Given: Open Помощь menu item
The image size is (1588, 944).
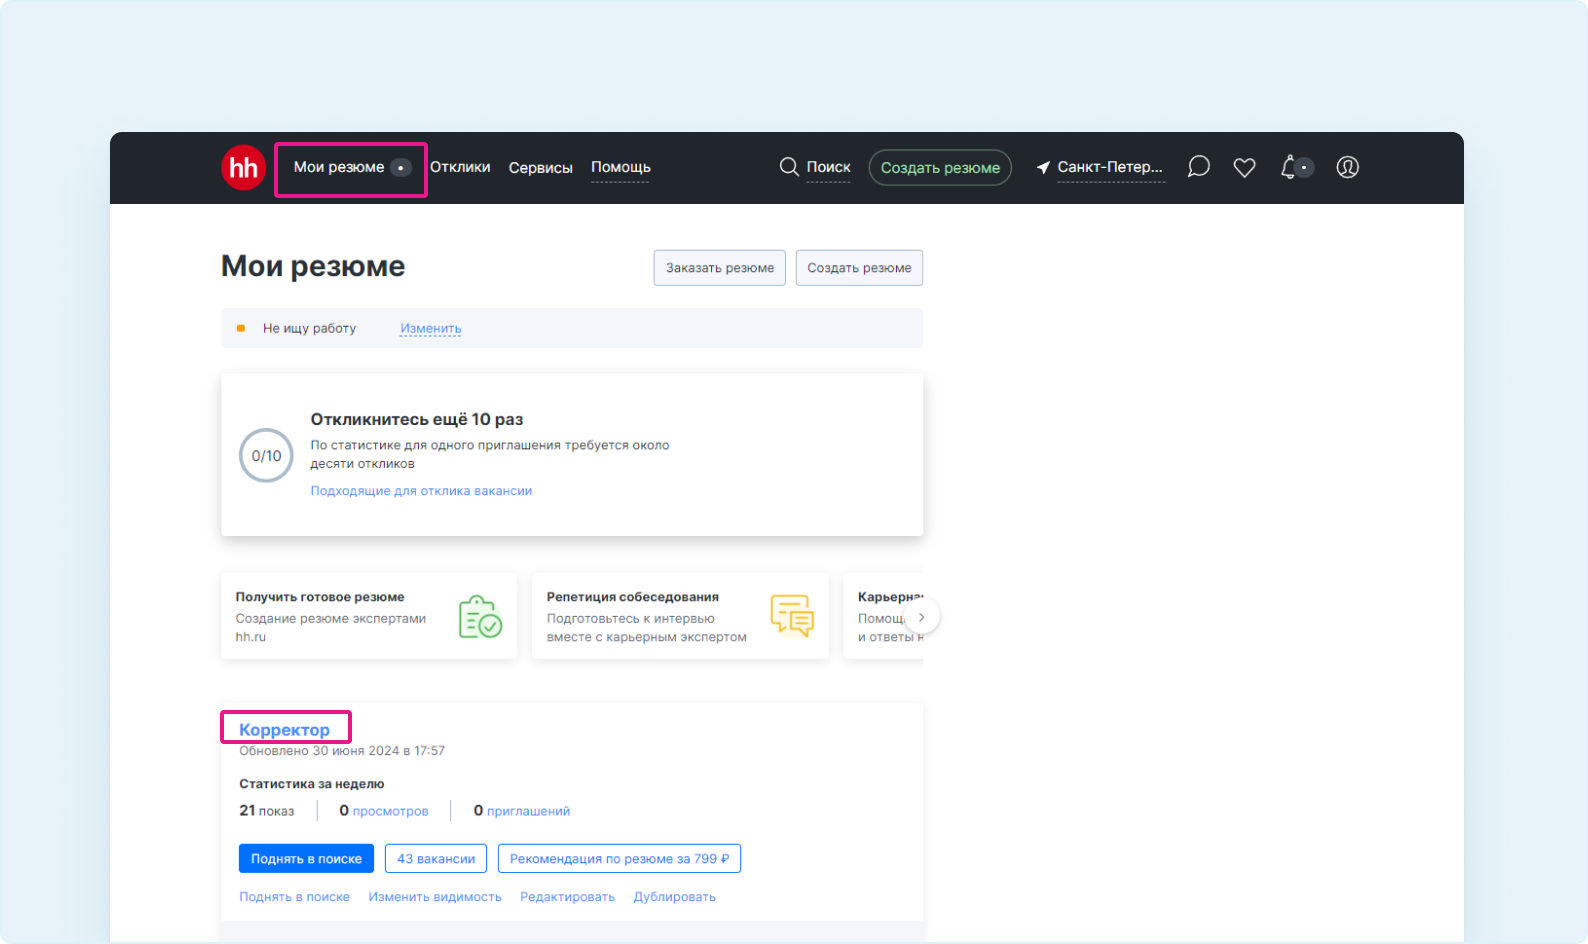Looking at the screenshot, I should click(621, 167).
